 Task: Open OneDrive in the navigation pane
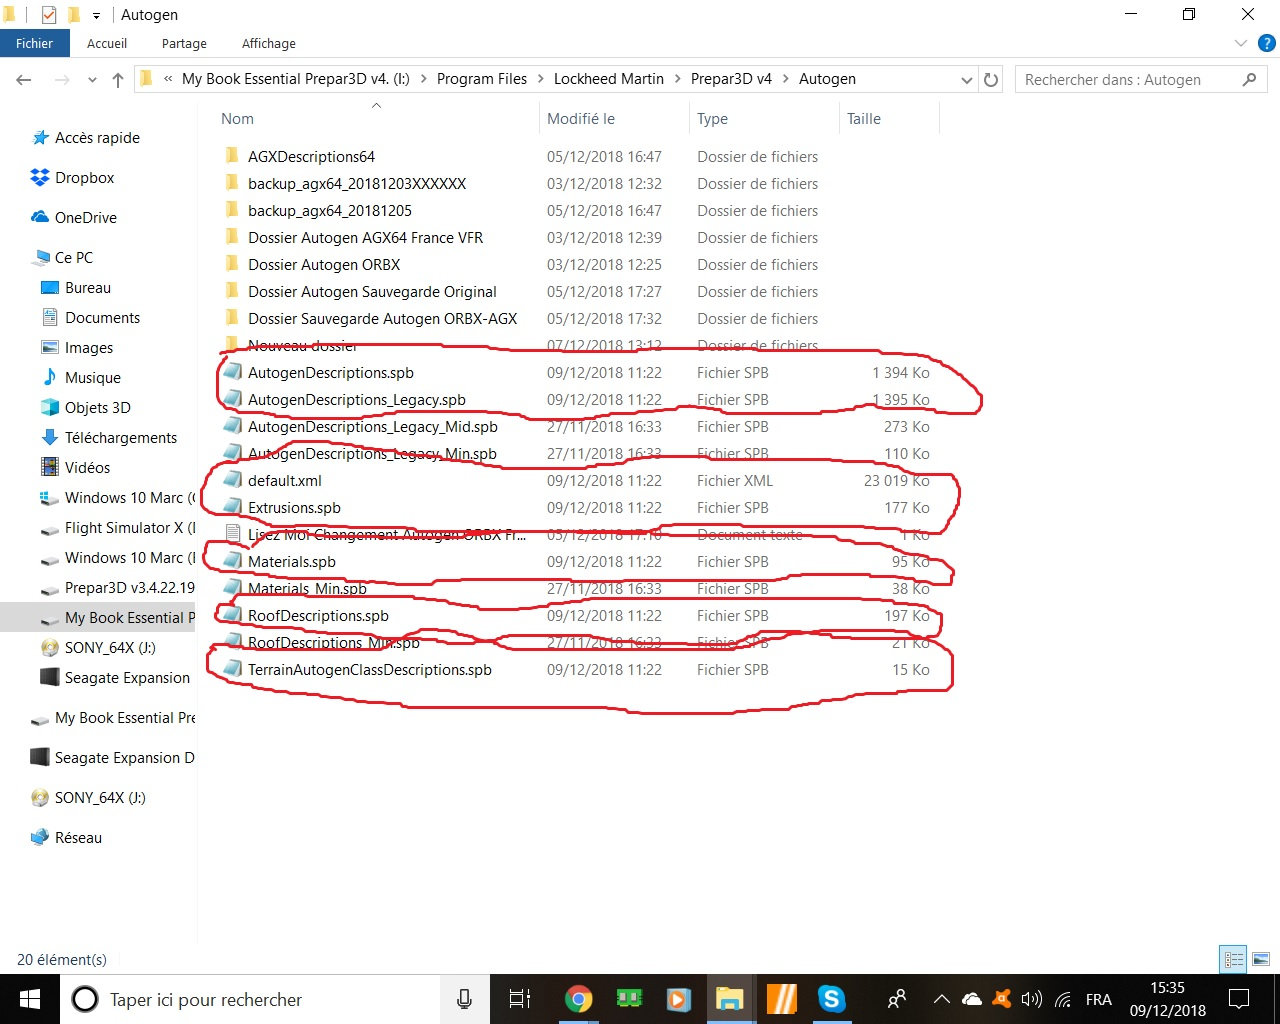tap(85, 218)
